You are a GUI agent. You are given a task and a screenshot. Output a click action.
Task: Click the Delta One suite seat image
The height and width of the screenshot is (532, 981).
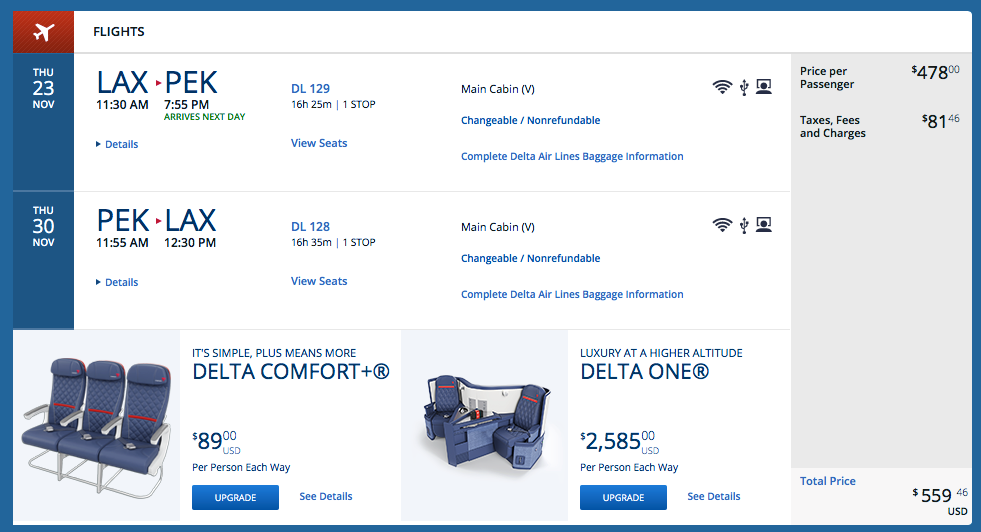(484, 421)
